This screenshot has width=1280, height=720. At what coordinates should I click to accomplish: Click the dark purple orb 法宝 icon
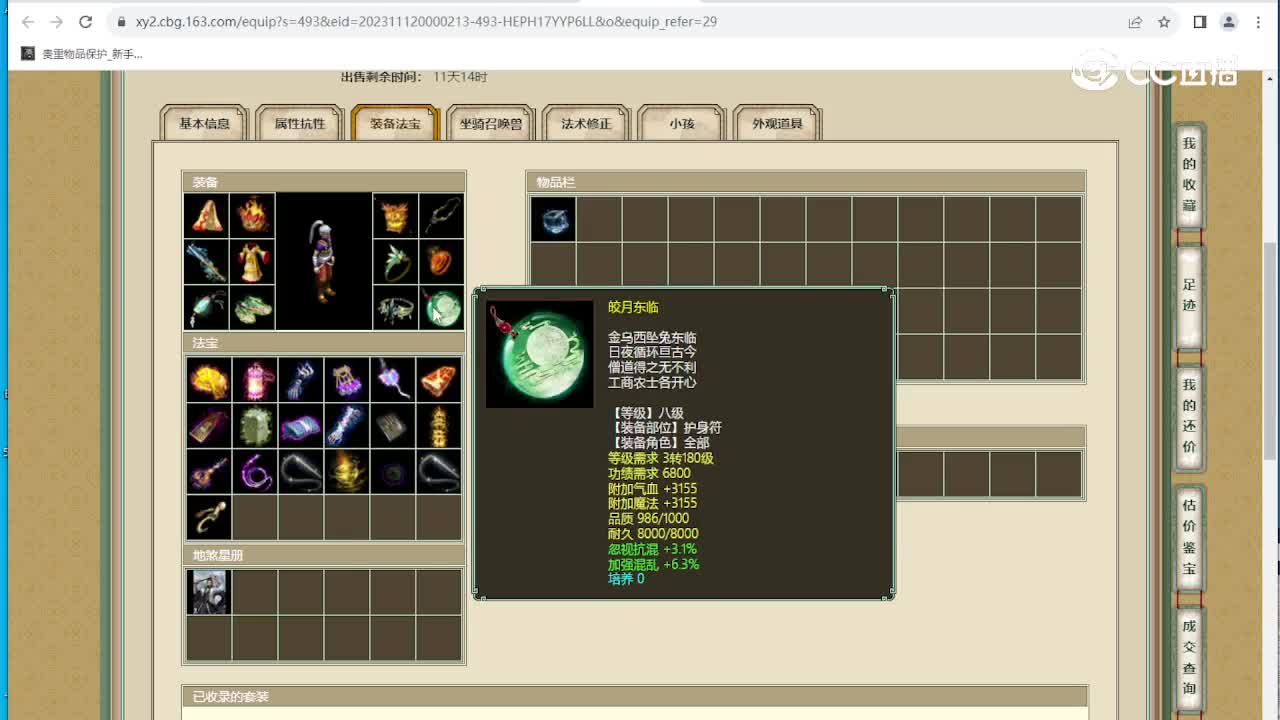click(x=393, y=472)
